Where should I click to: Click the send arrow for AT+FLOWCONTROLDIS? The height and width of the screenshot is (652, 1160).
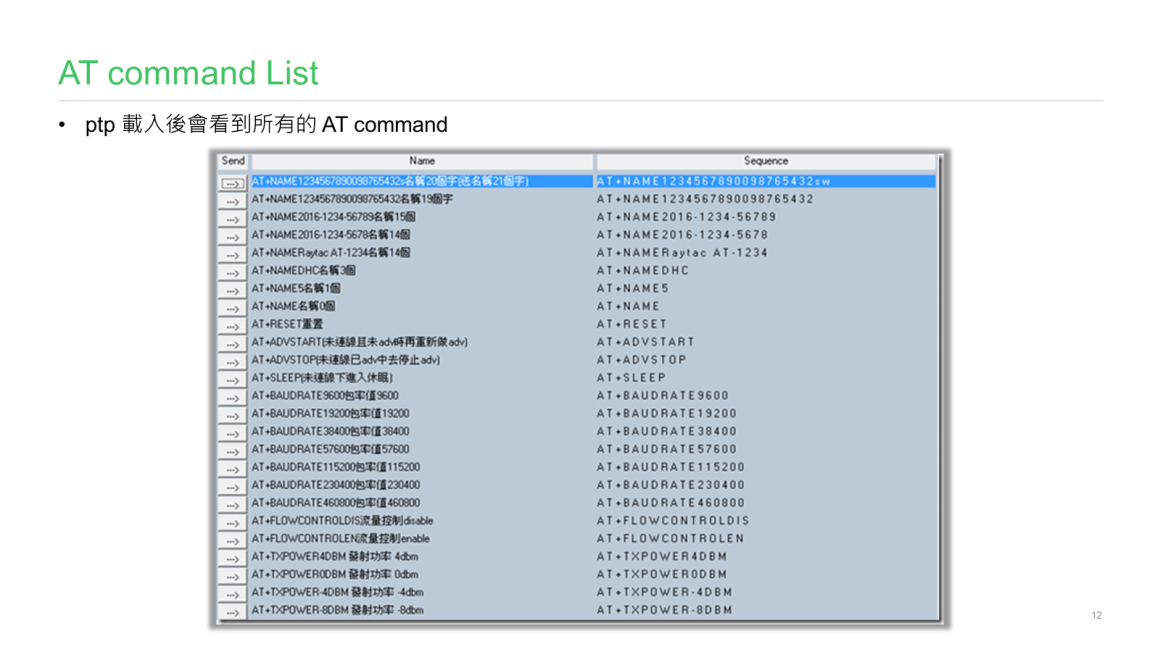pyautogui.click(x=232, y=522)
